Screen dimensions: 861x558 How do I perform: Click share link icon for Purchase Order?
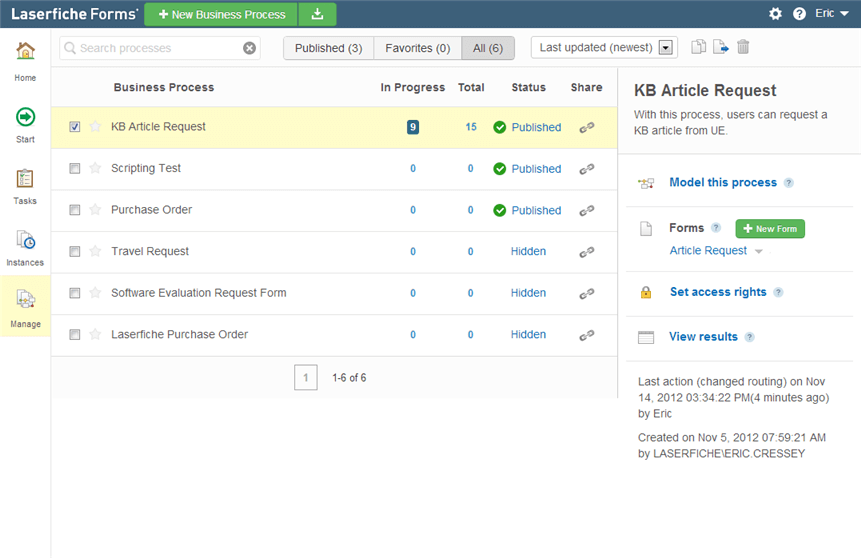tap(587, 210)
